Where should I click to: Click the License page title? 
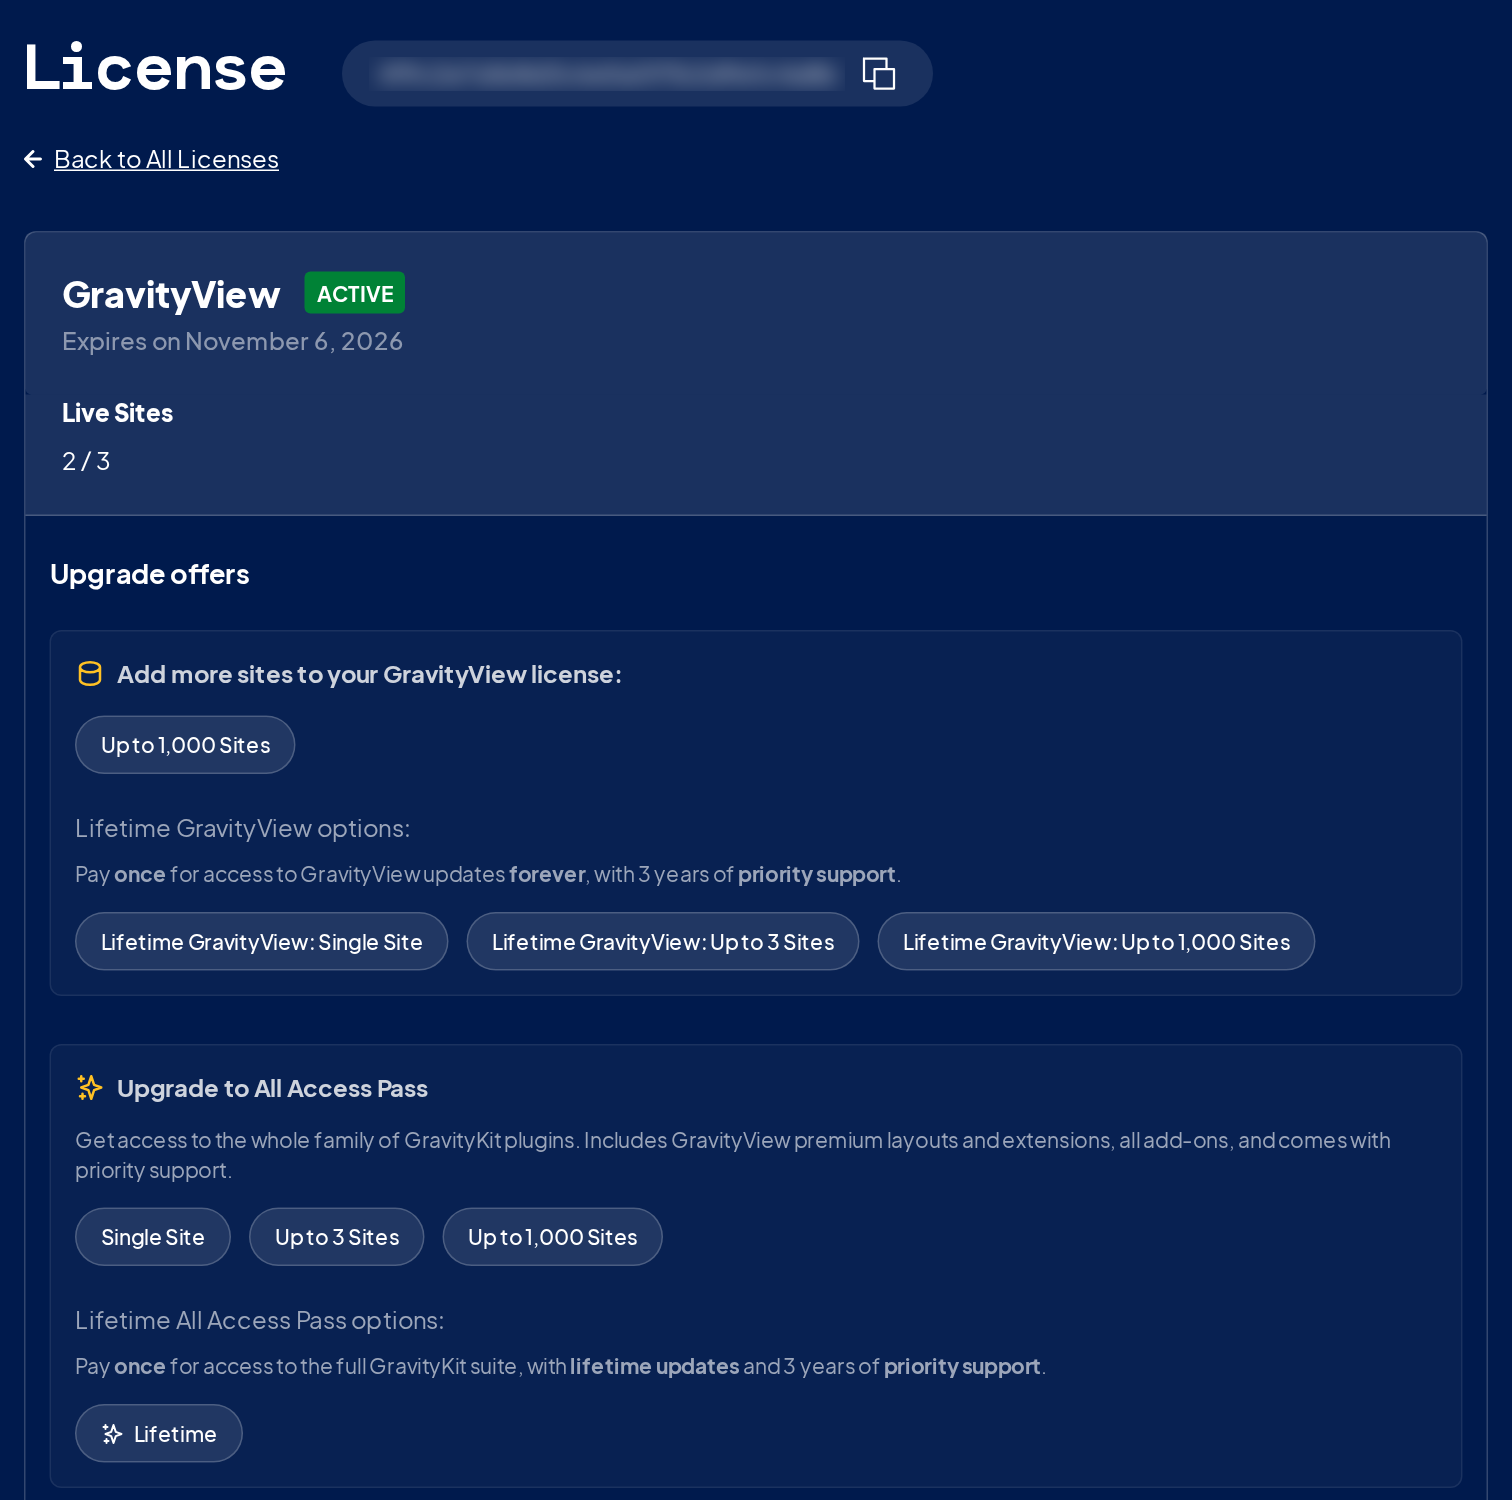click(x=155, y=68)
